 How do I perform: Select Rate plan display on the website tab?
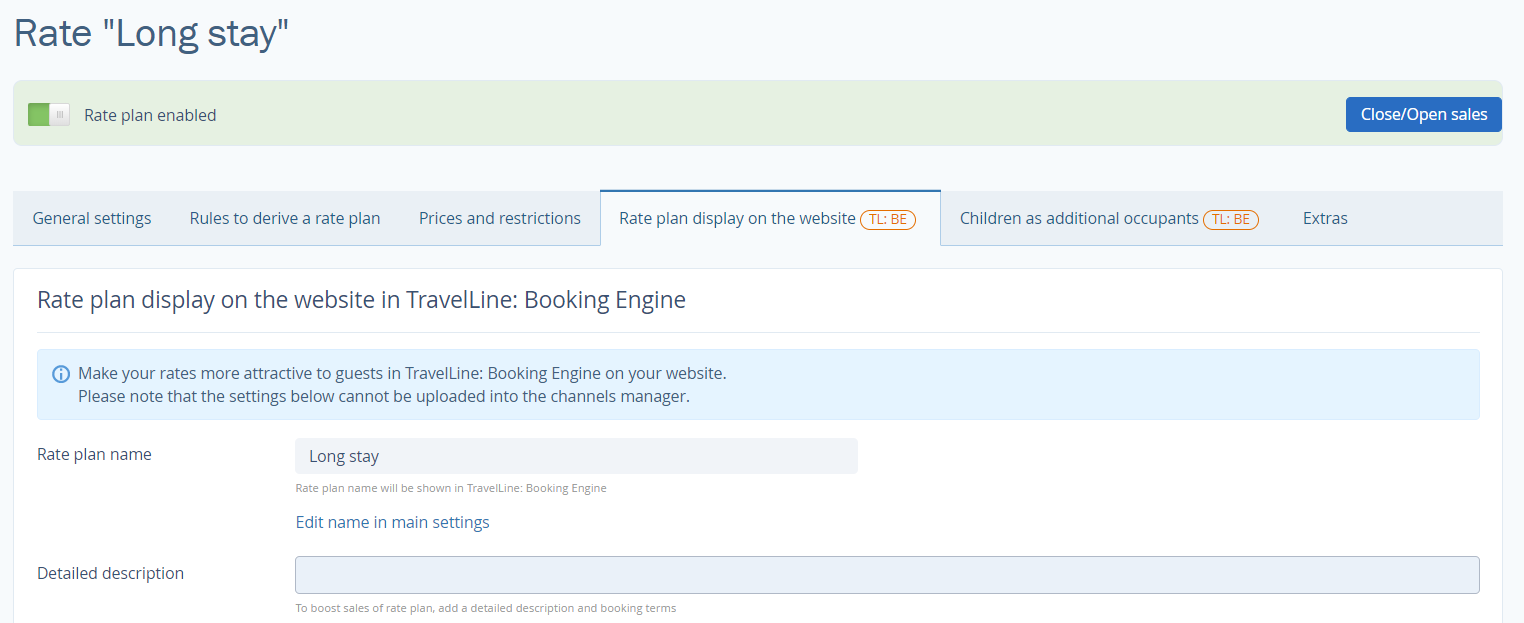737,218
